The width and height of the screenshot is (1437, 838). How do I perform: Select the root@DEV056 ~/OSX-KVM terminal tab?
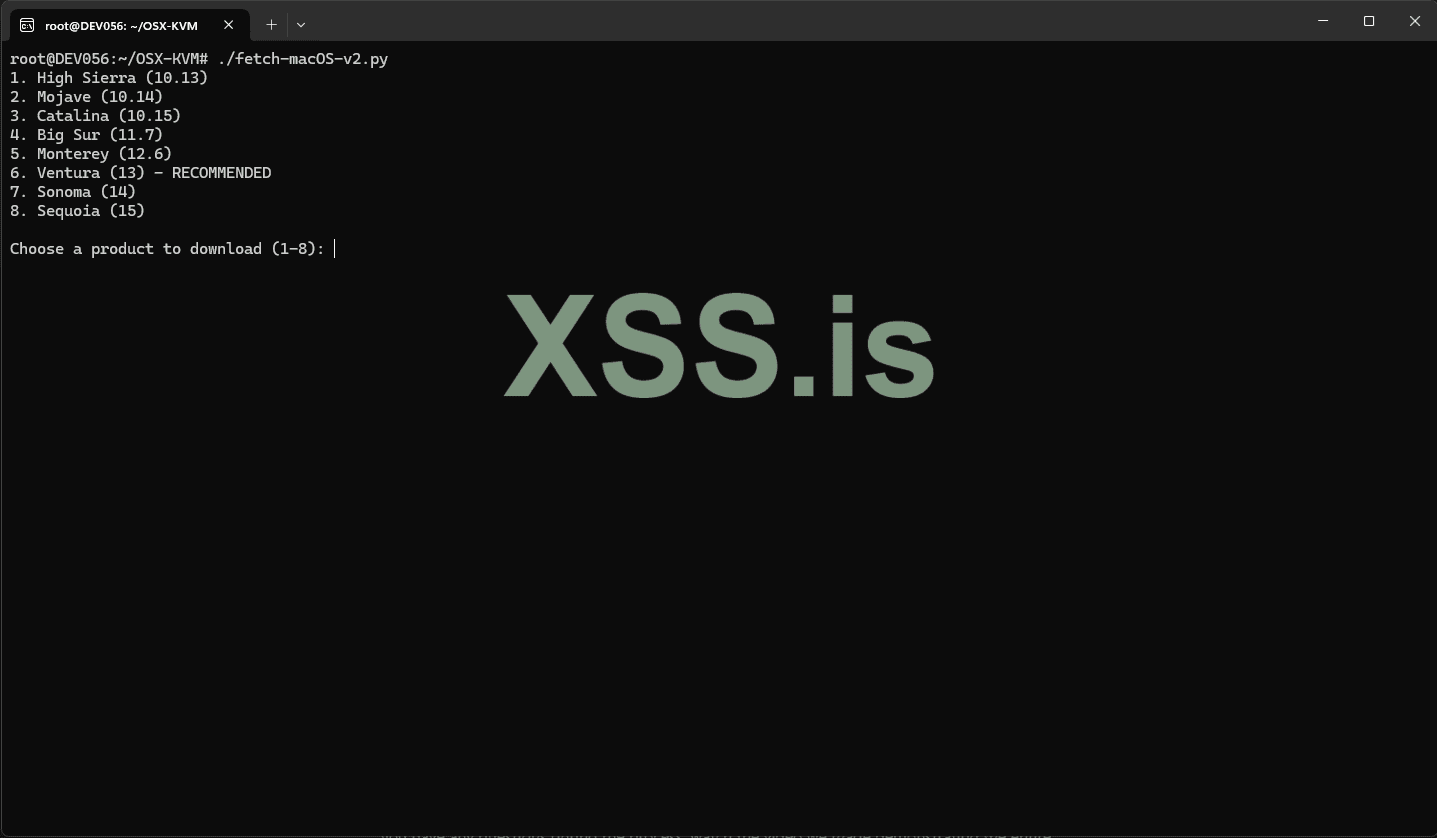tap(128, 24)
